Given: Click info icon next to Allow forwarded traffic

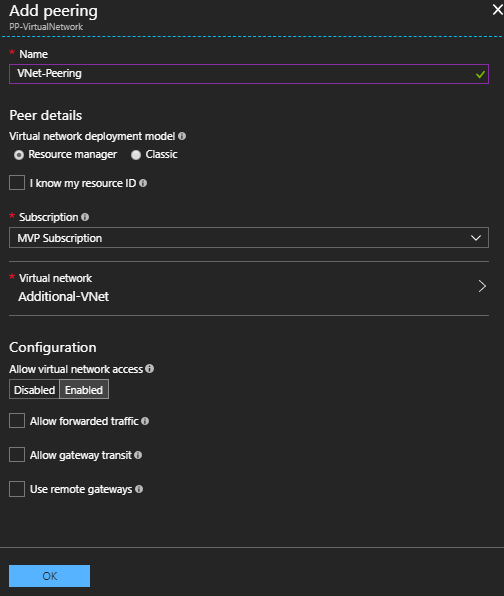Looking at the screenshot, I should 145,421.
